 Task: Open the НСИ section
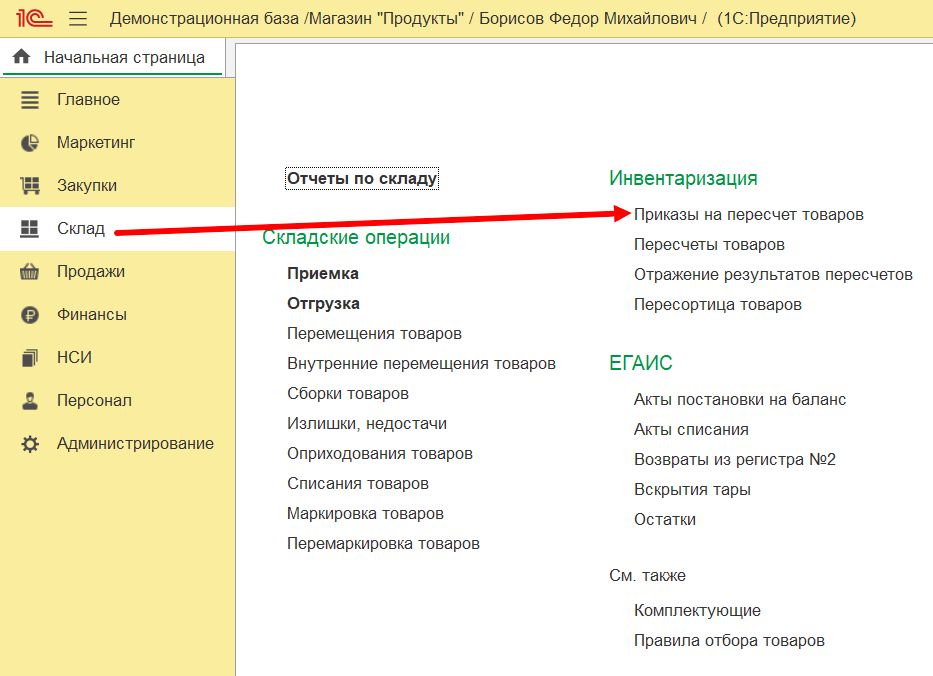coord(118,358)
